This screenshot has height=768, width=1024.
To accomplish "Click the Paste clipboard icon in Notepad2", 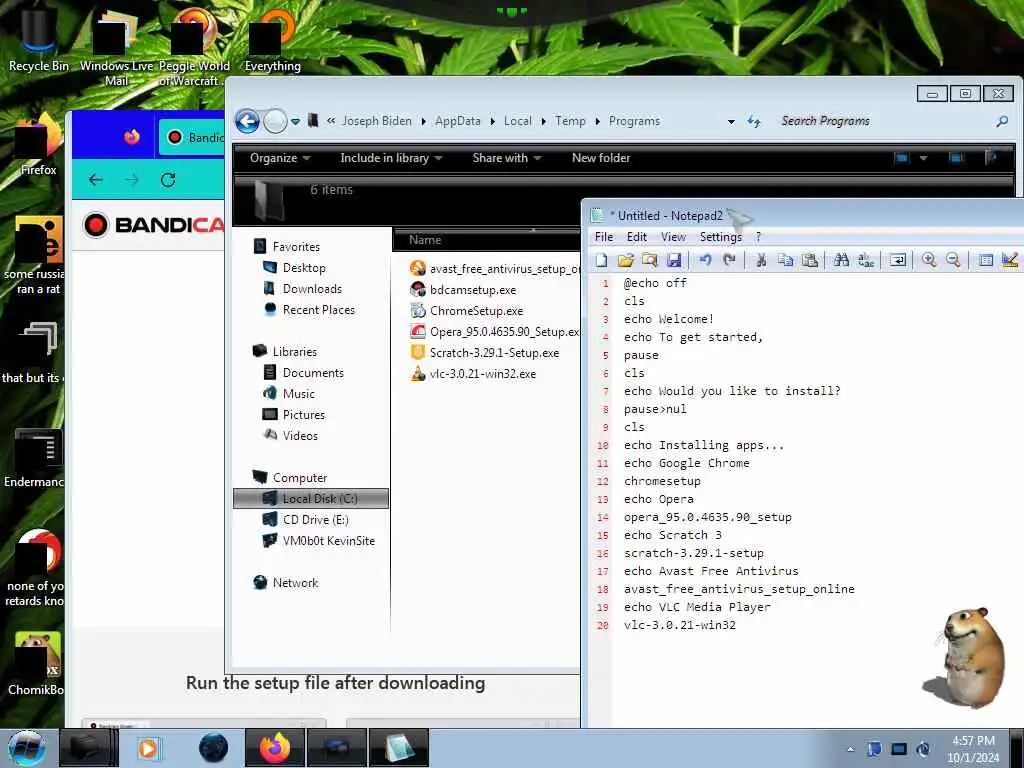I will tap(810, 261).
